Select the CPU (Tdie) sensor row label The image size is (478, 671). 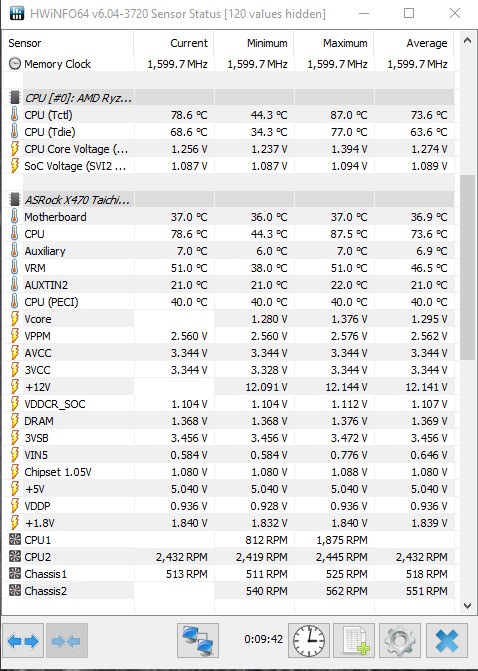[50, 132]
